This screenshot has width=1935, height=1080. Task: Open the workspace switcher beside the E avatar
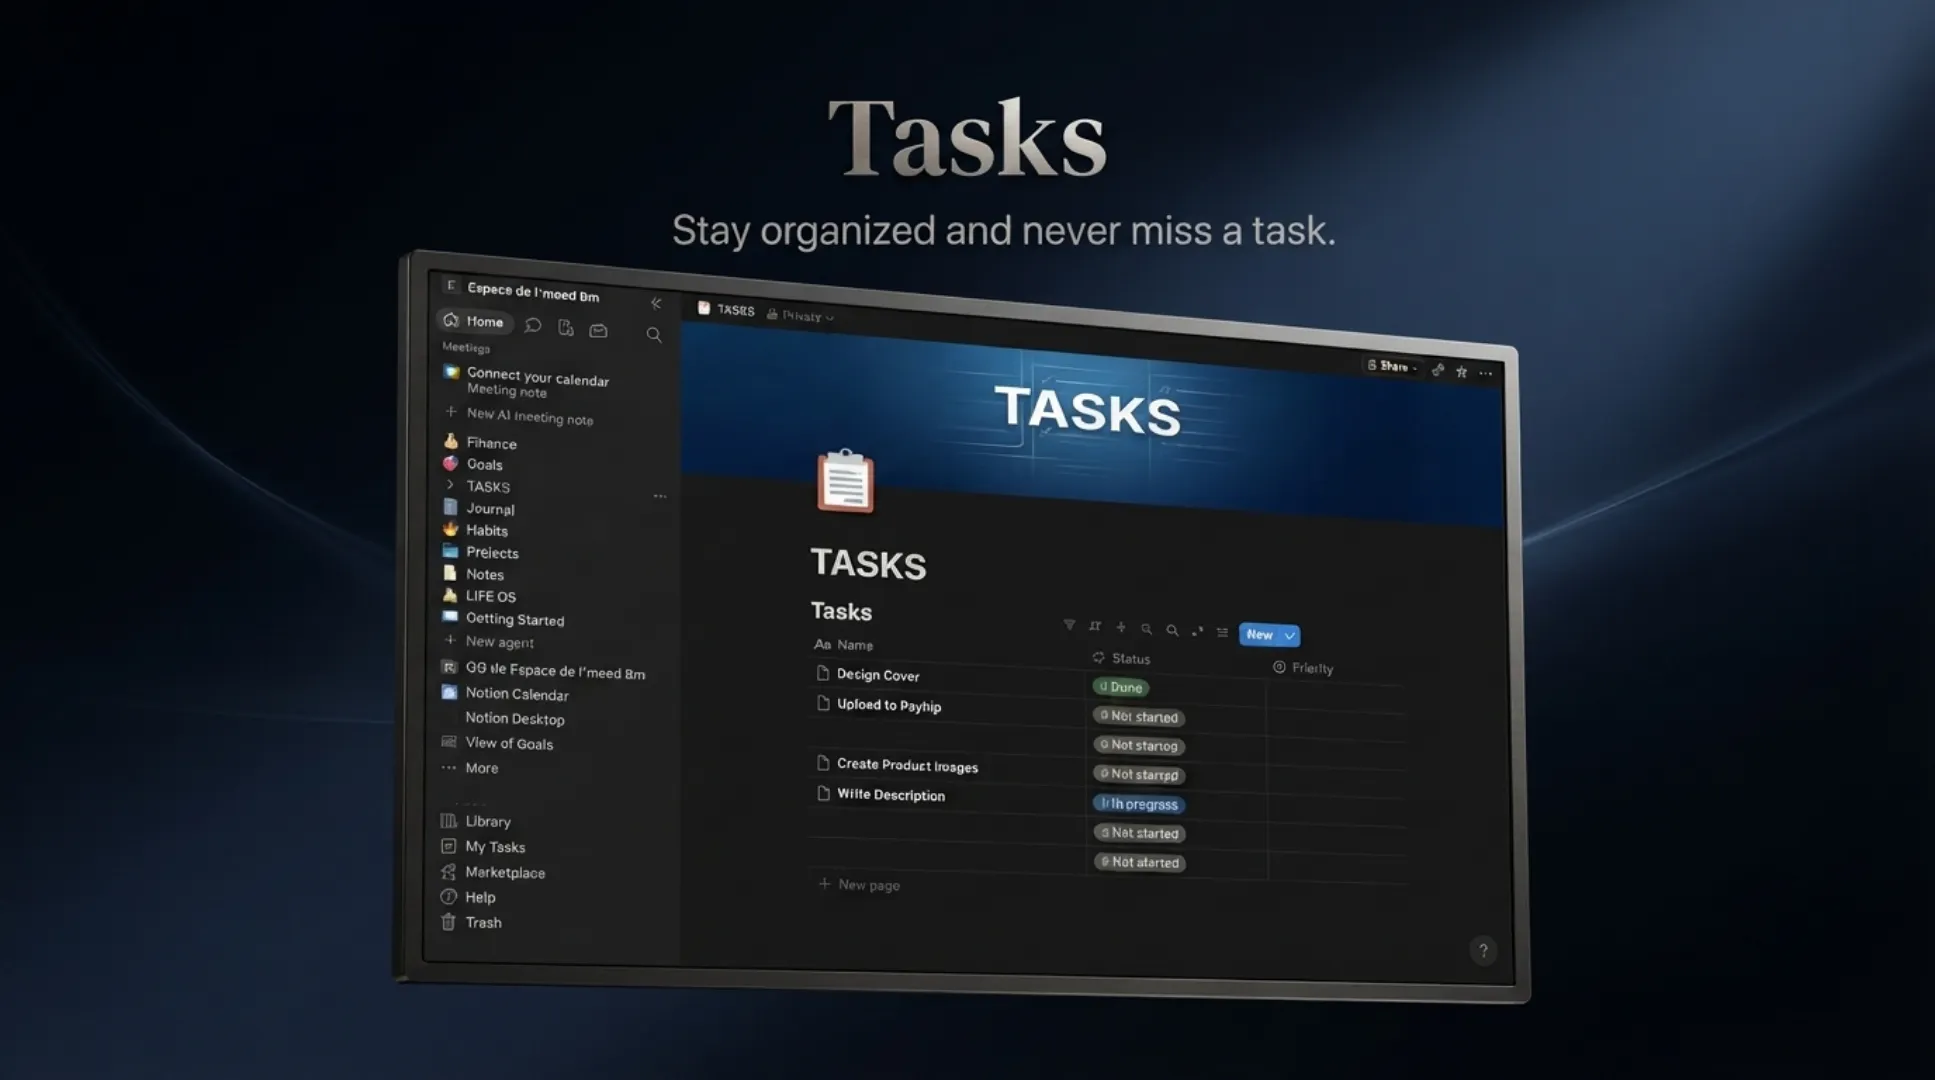[x=533, y=291]
